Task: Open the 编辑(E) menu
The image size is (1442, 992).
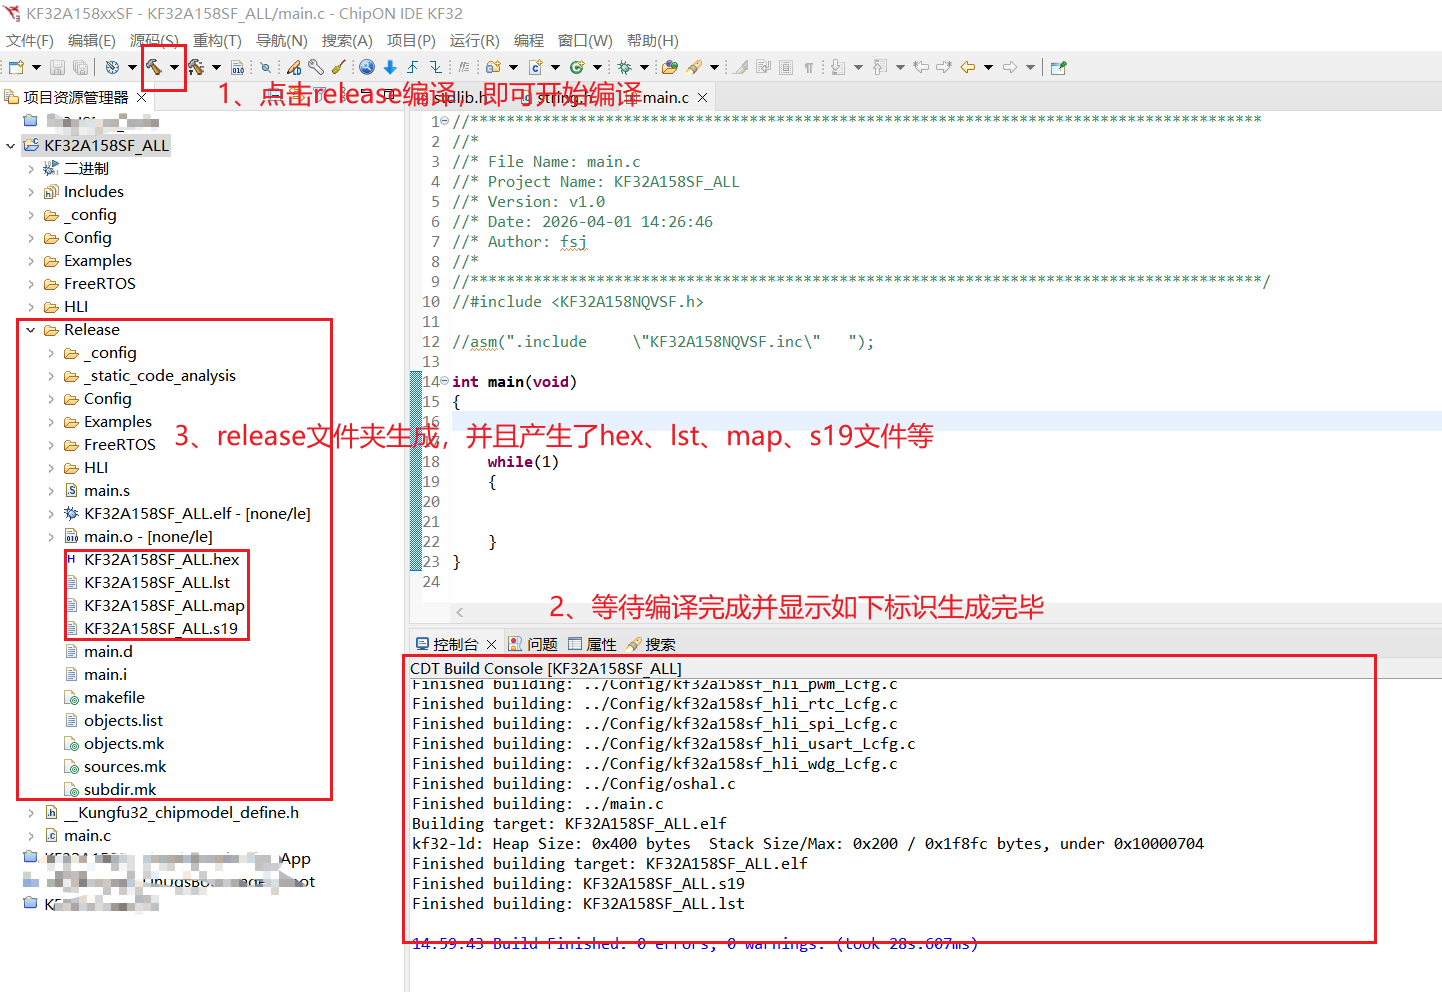Action: point(92,40)
